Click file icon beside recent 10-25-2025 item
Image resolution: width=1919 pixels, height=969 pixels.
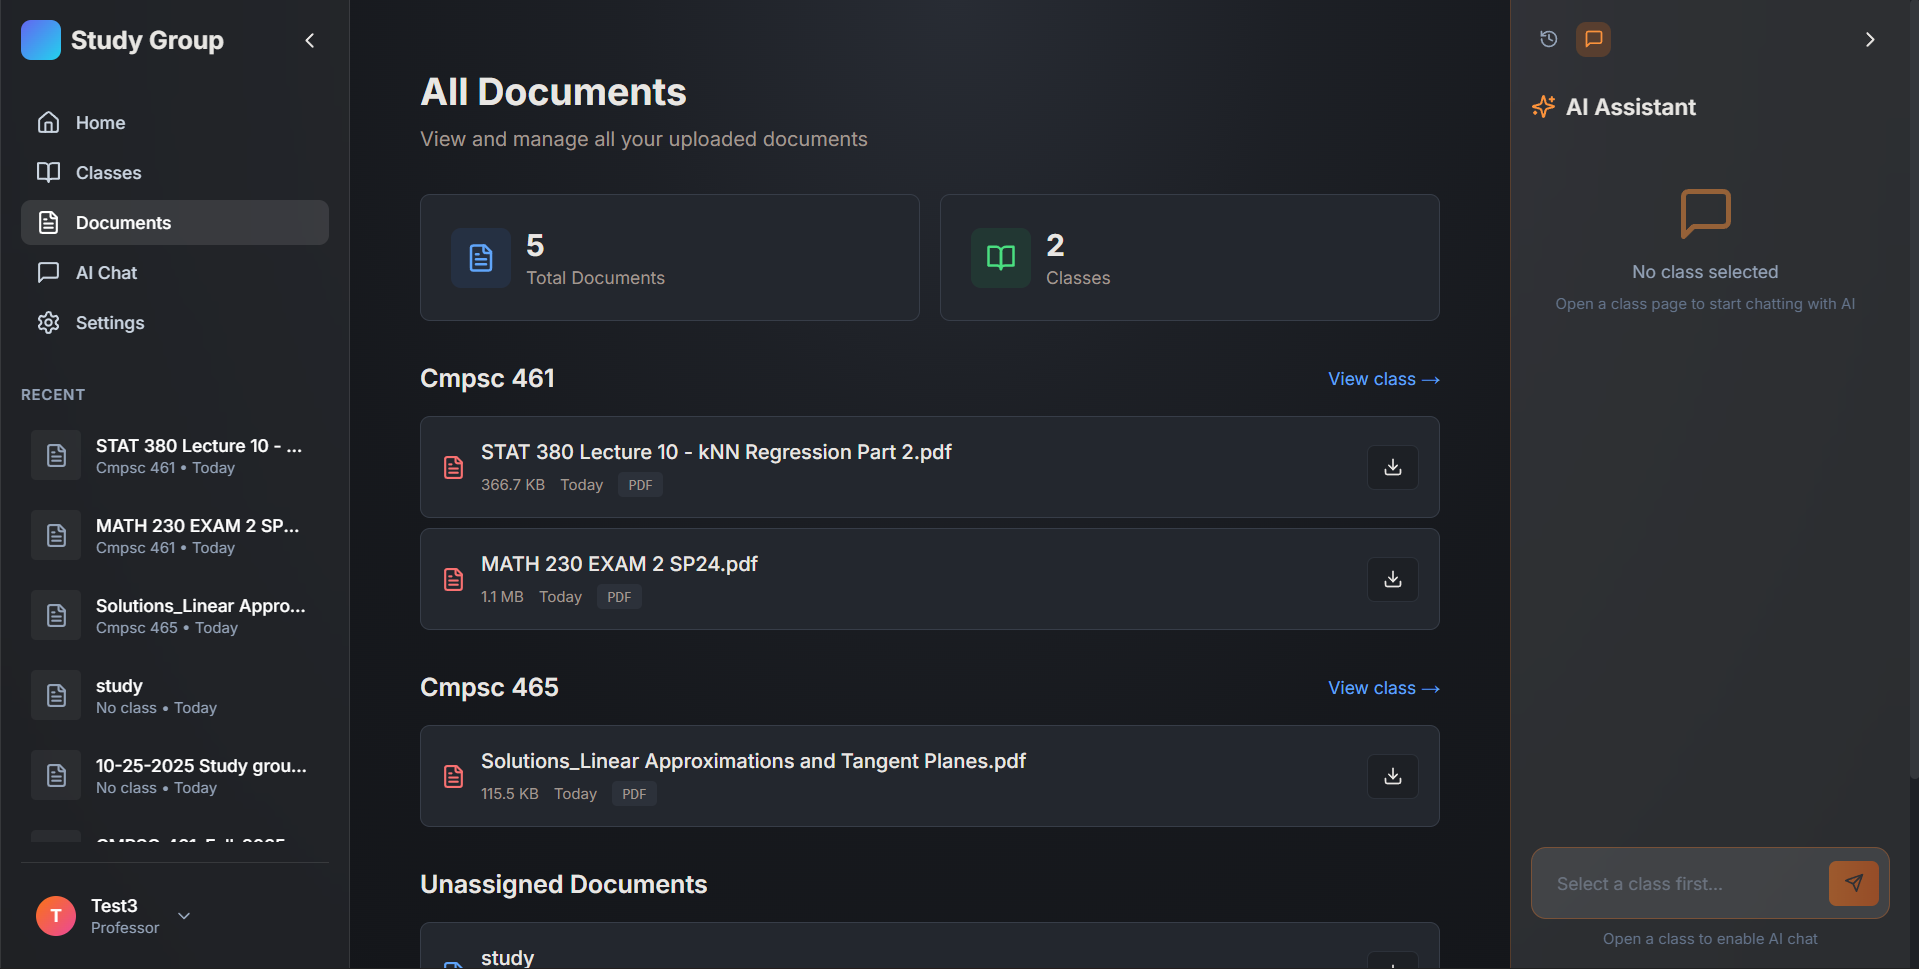[56, 775]
